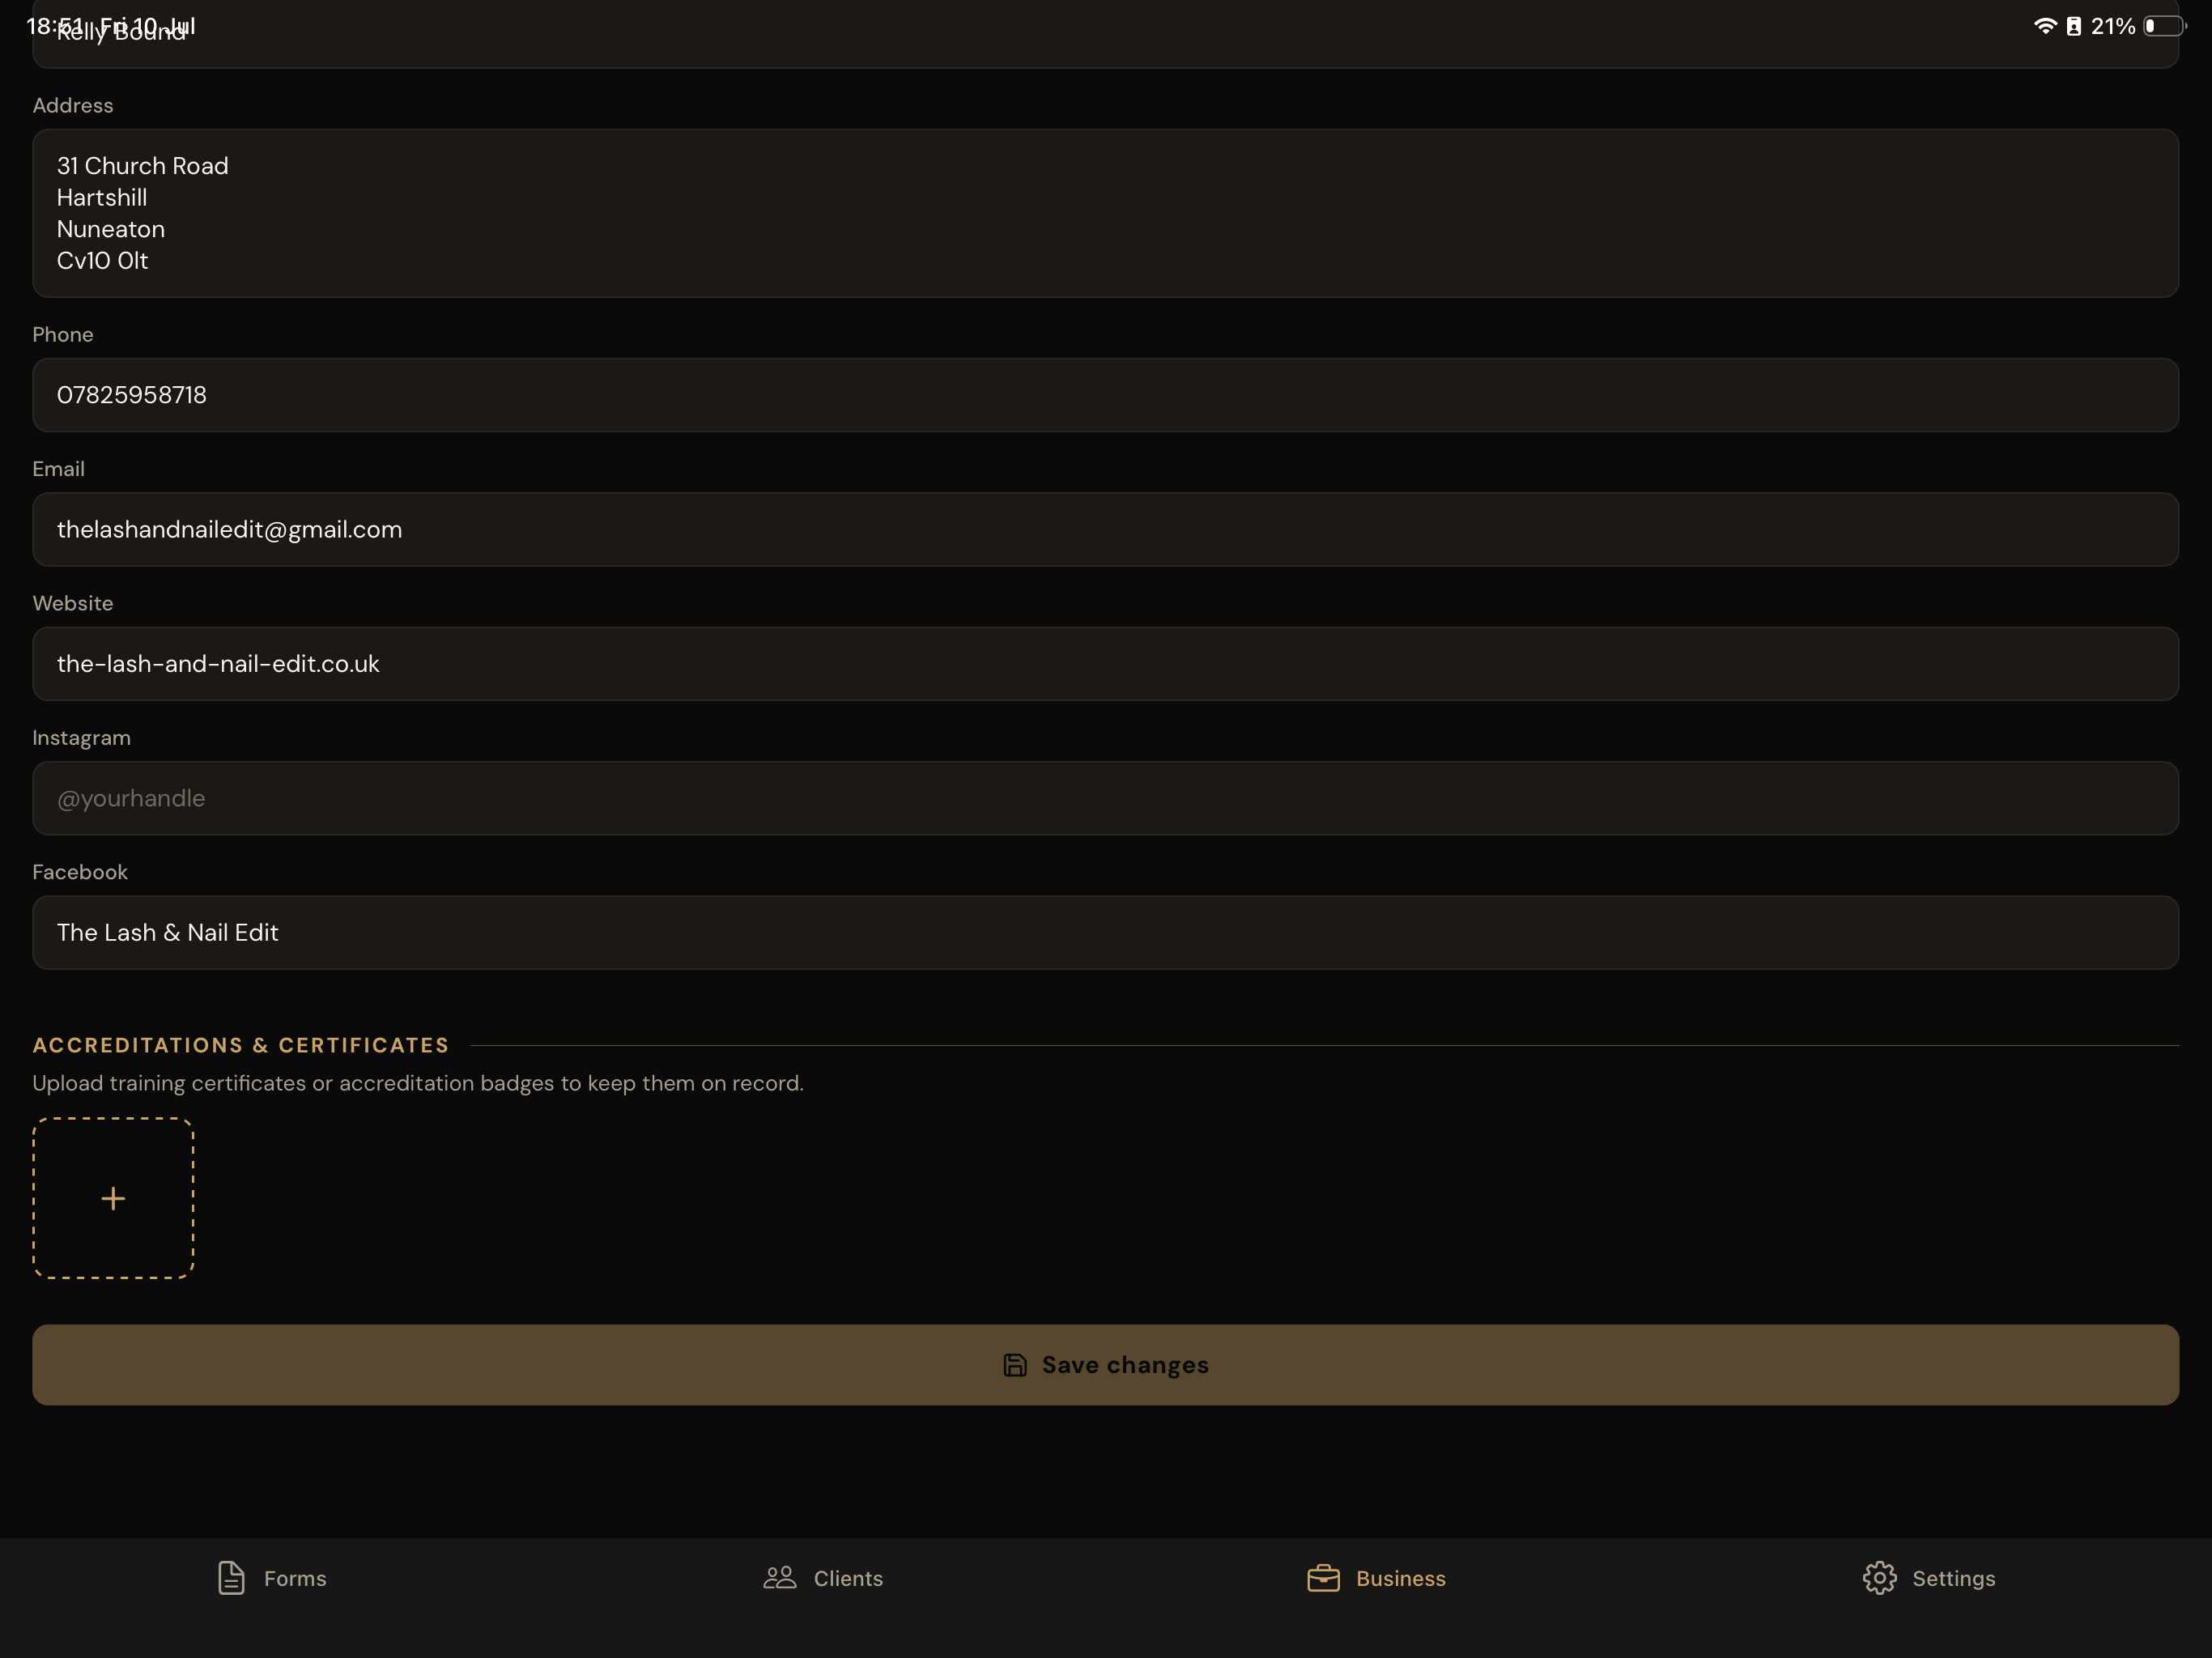Click the 21% battery percentage text
This screenshot has width=2212, height=1658.
pyautogui.click(x=2113, y=26)
